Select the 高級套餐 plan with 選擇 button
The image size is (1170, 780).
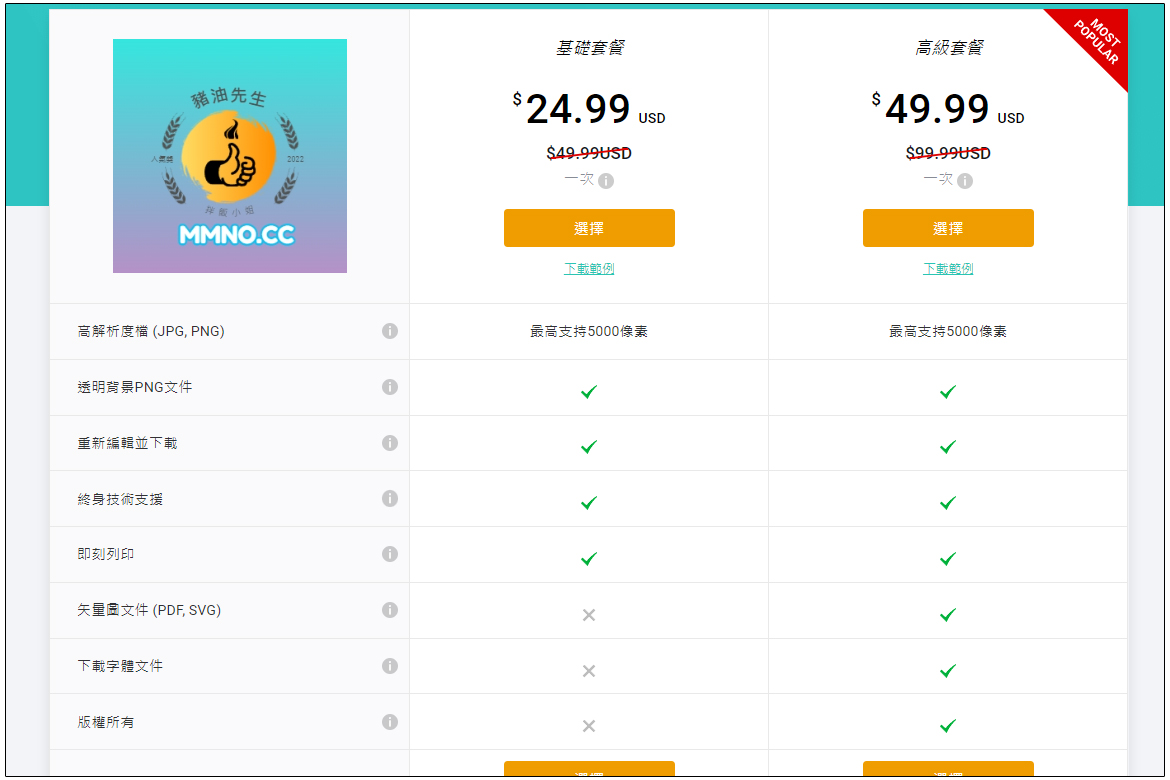tap(948, 228)
